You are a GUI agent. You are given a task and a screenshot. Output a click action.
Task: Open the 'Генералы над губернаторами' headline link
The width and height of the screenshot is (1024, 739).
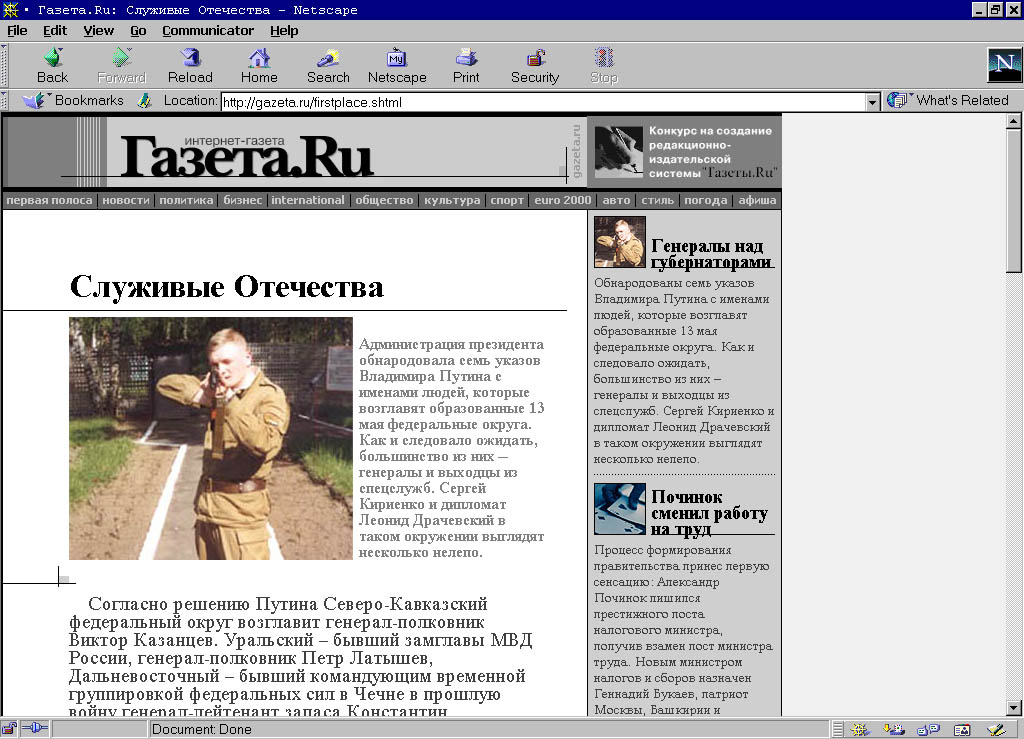712,254
